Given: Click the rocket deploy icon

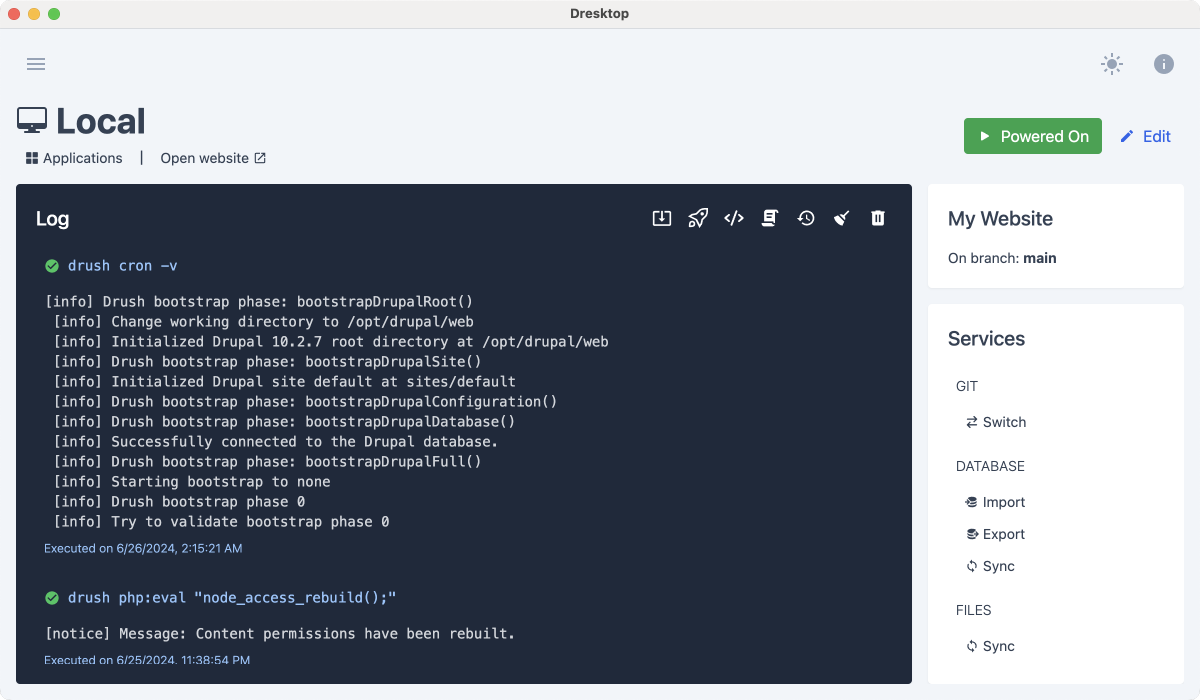Looking at the screenshot, I should [x=698, y=218].
